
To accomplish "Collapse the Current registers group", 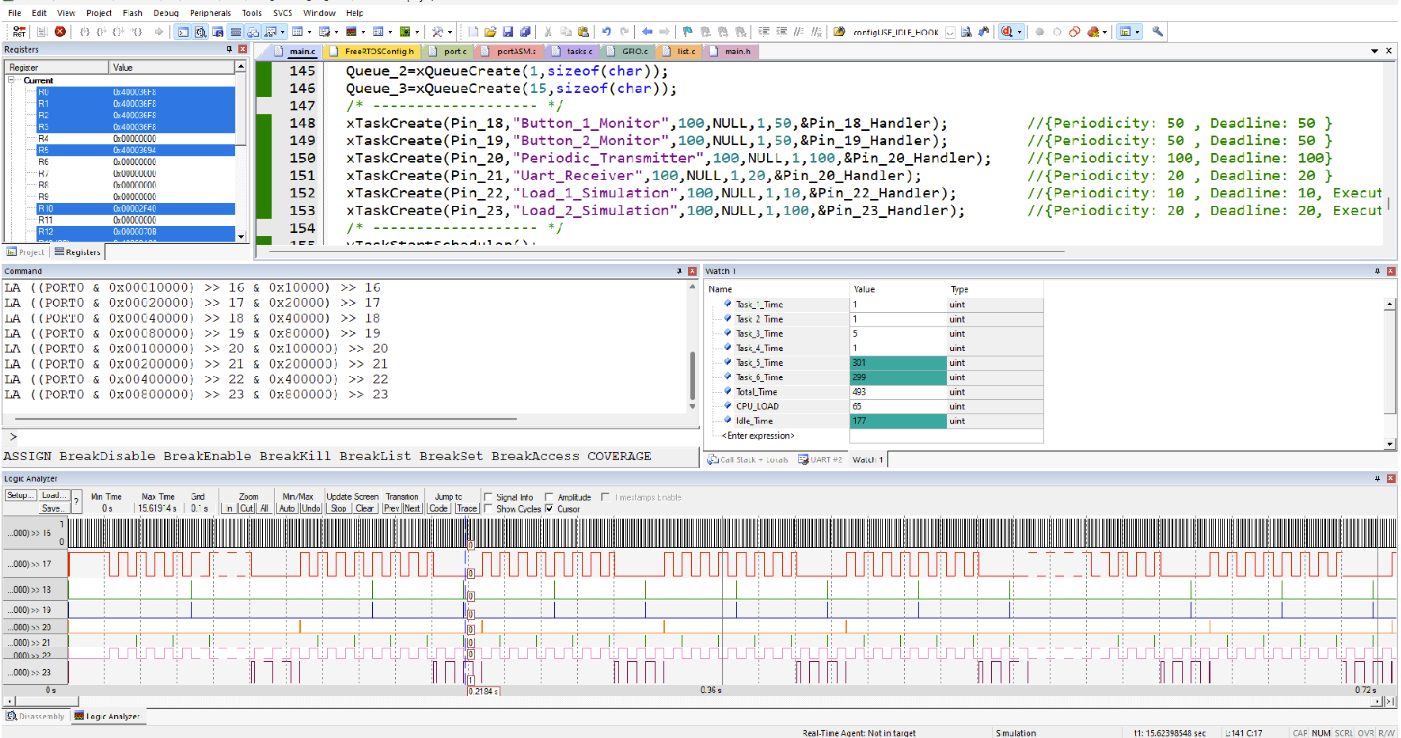I will [11, 77].
